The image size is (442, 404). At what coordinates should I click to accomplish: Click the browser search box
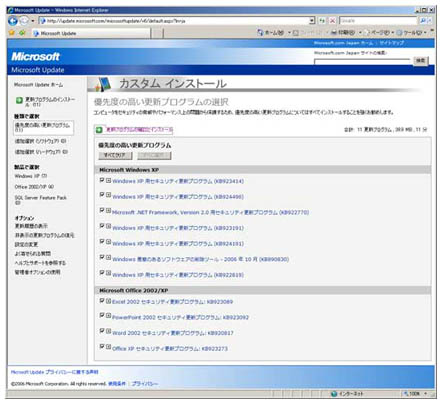click(x=378, y=21)
